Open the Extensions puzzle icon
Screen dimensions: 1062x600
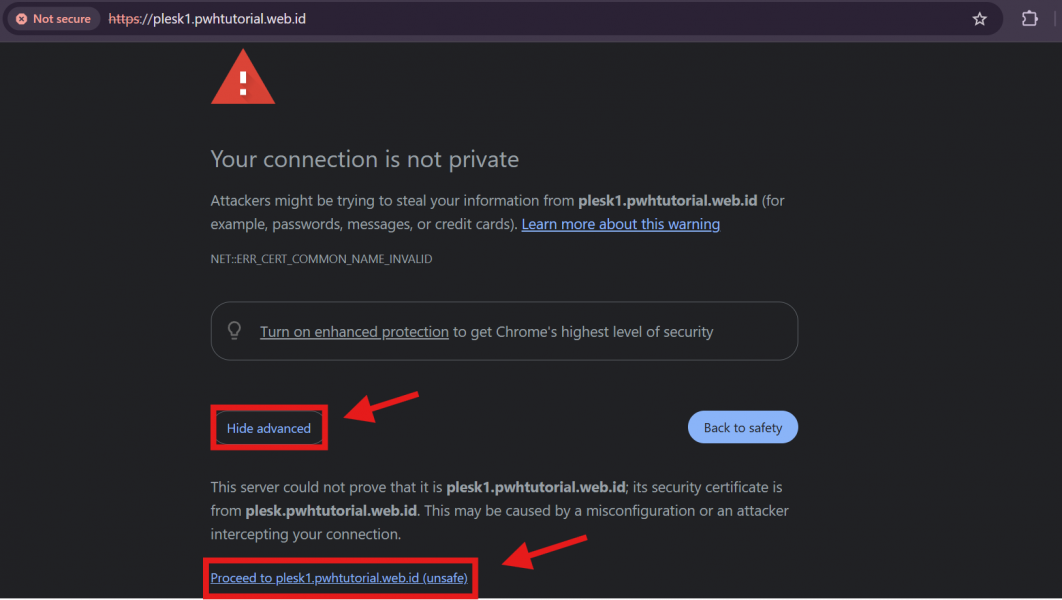pos(1029,19)
